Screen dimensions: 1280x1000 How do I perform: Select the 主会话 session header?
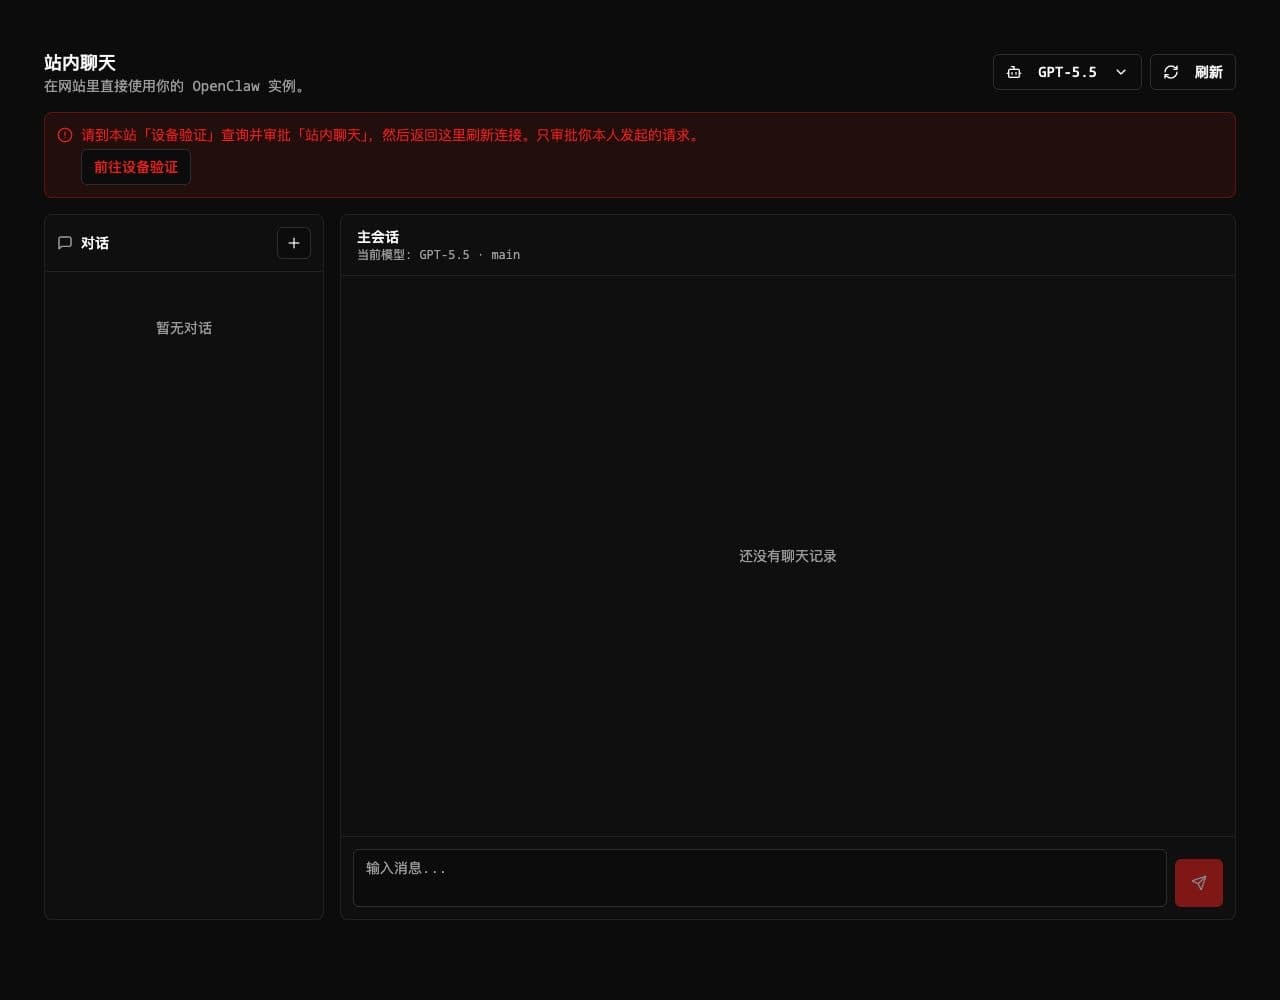click(x=378, y=237)
